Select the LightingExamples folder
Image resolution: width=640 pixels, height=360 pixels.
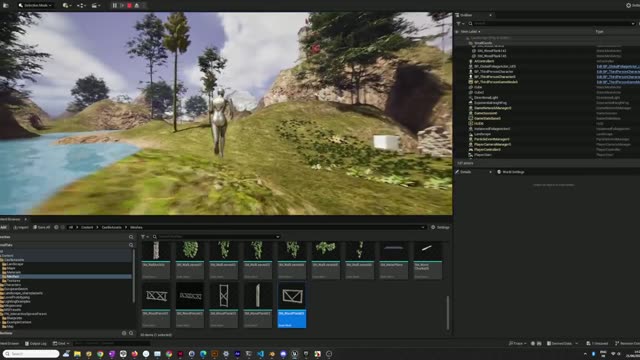17,301
